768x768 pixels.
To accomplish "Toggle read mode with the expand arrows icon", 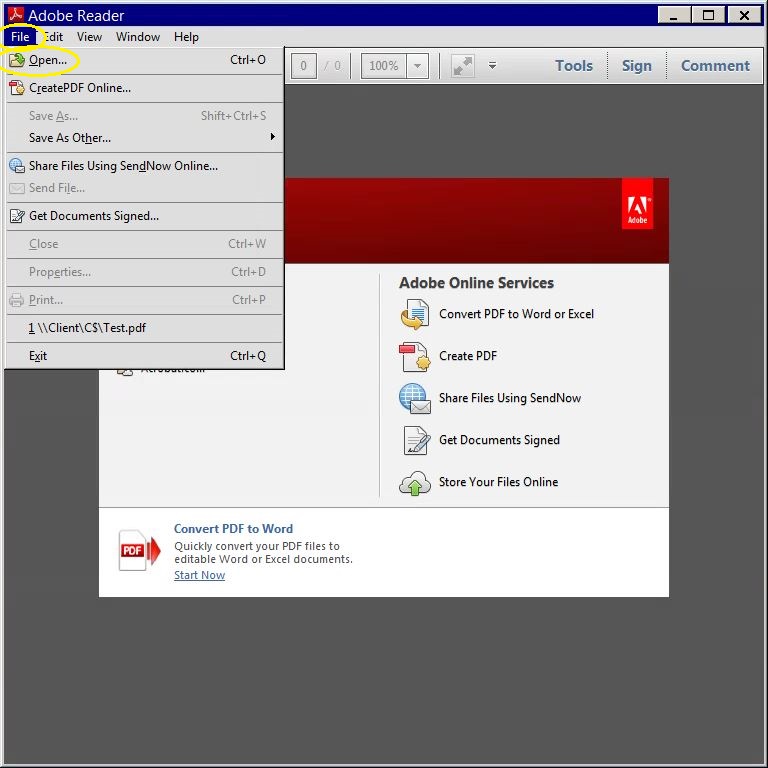I will (x=462, y=66).
